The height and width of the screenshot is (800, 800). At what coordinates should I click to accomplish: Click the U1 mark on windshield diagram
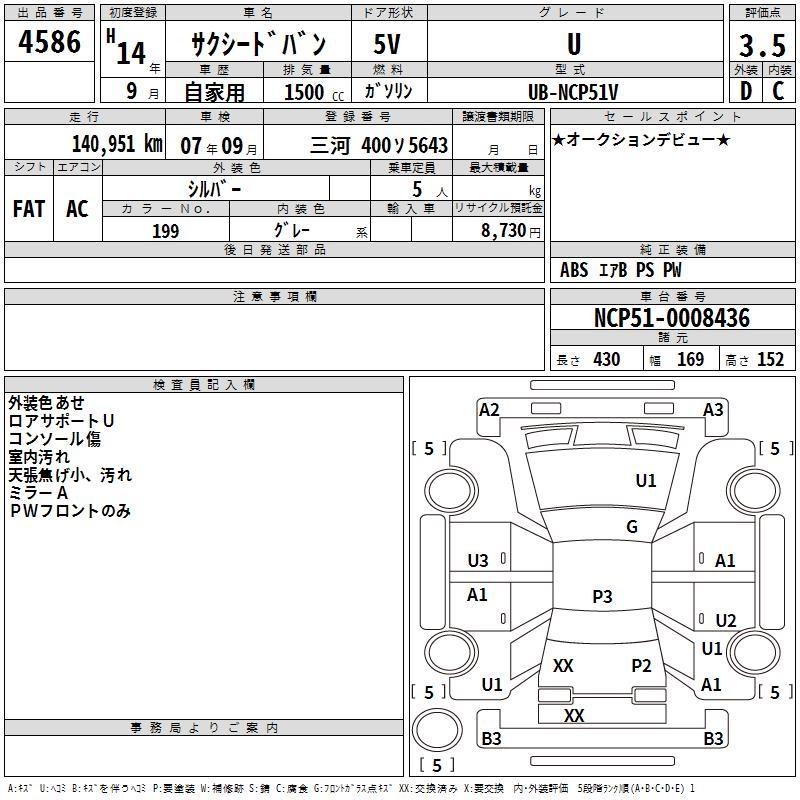click(645, 480)
